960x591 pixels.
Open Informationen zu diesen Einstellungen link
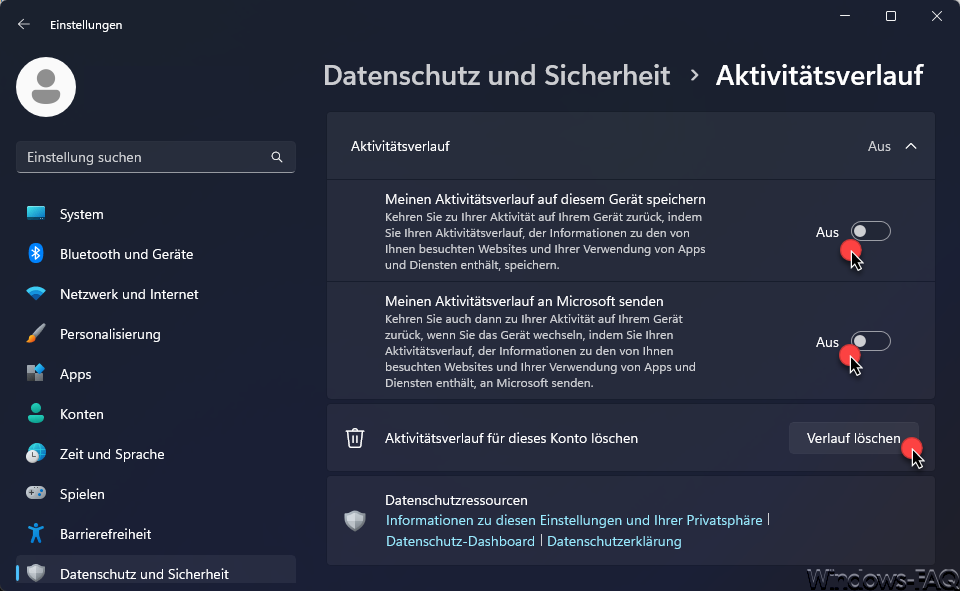point(574,520)
